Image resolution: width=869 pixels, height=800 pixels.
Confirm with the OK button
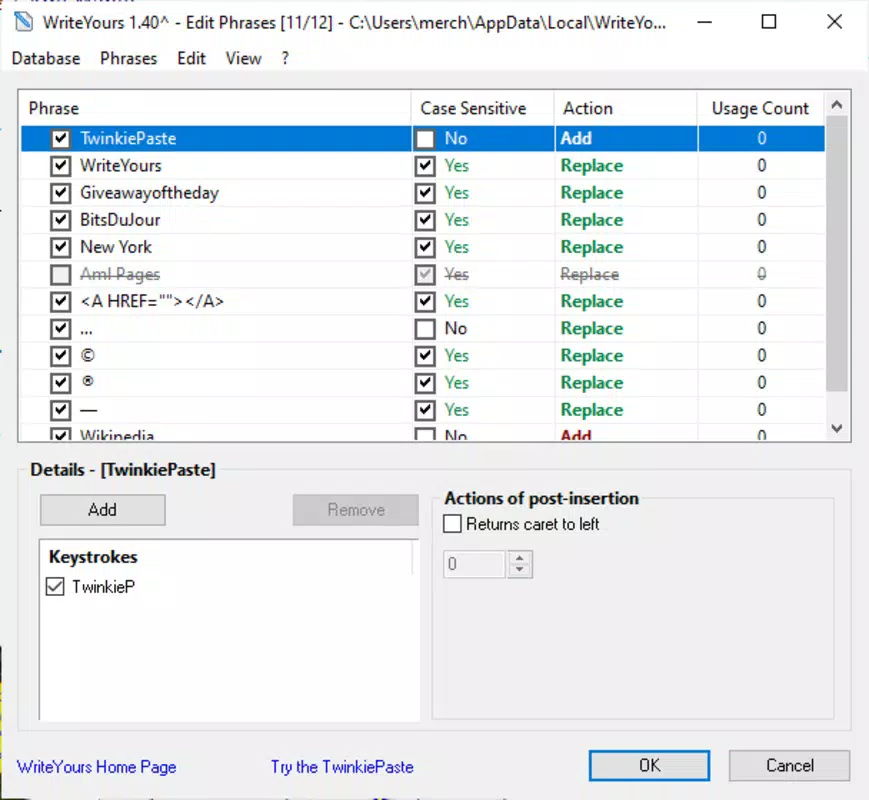[x=649, y=766]
